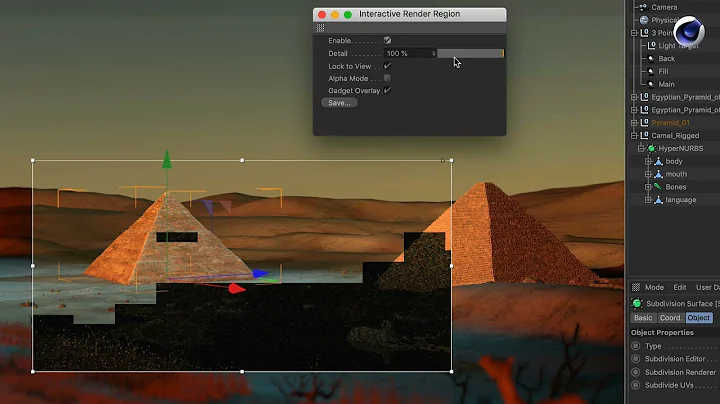Switch to the Coord. tab
The width and height of the screenshot is (720, 404).
tap(670, 318)
